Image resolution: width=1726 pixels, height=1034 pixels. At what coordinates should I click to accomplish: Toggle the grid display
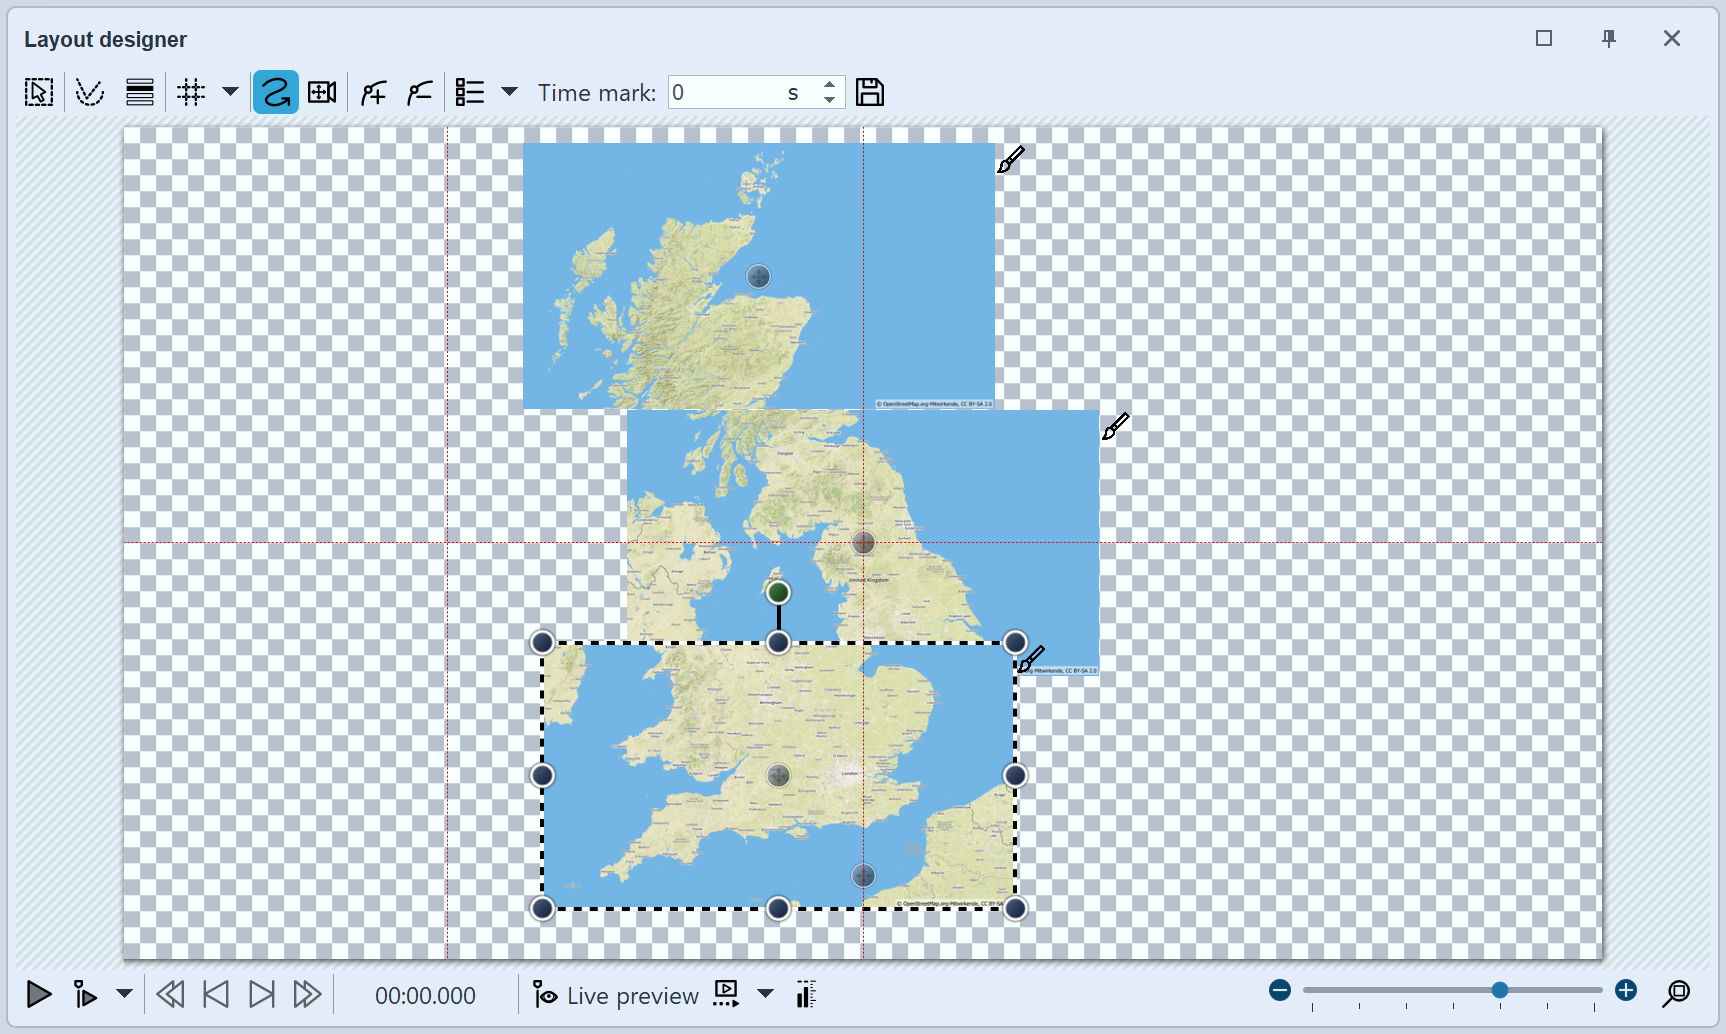(x=191, y=91)
